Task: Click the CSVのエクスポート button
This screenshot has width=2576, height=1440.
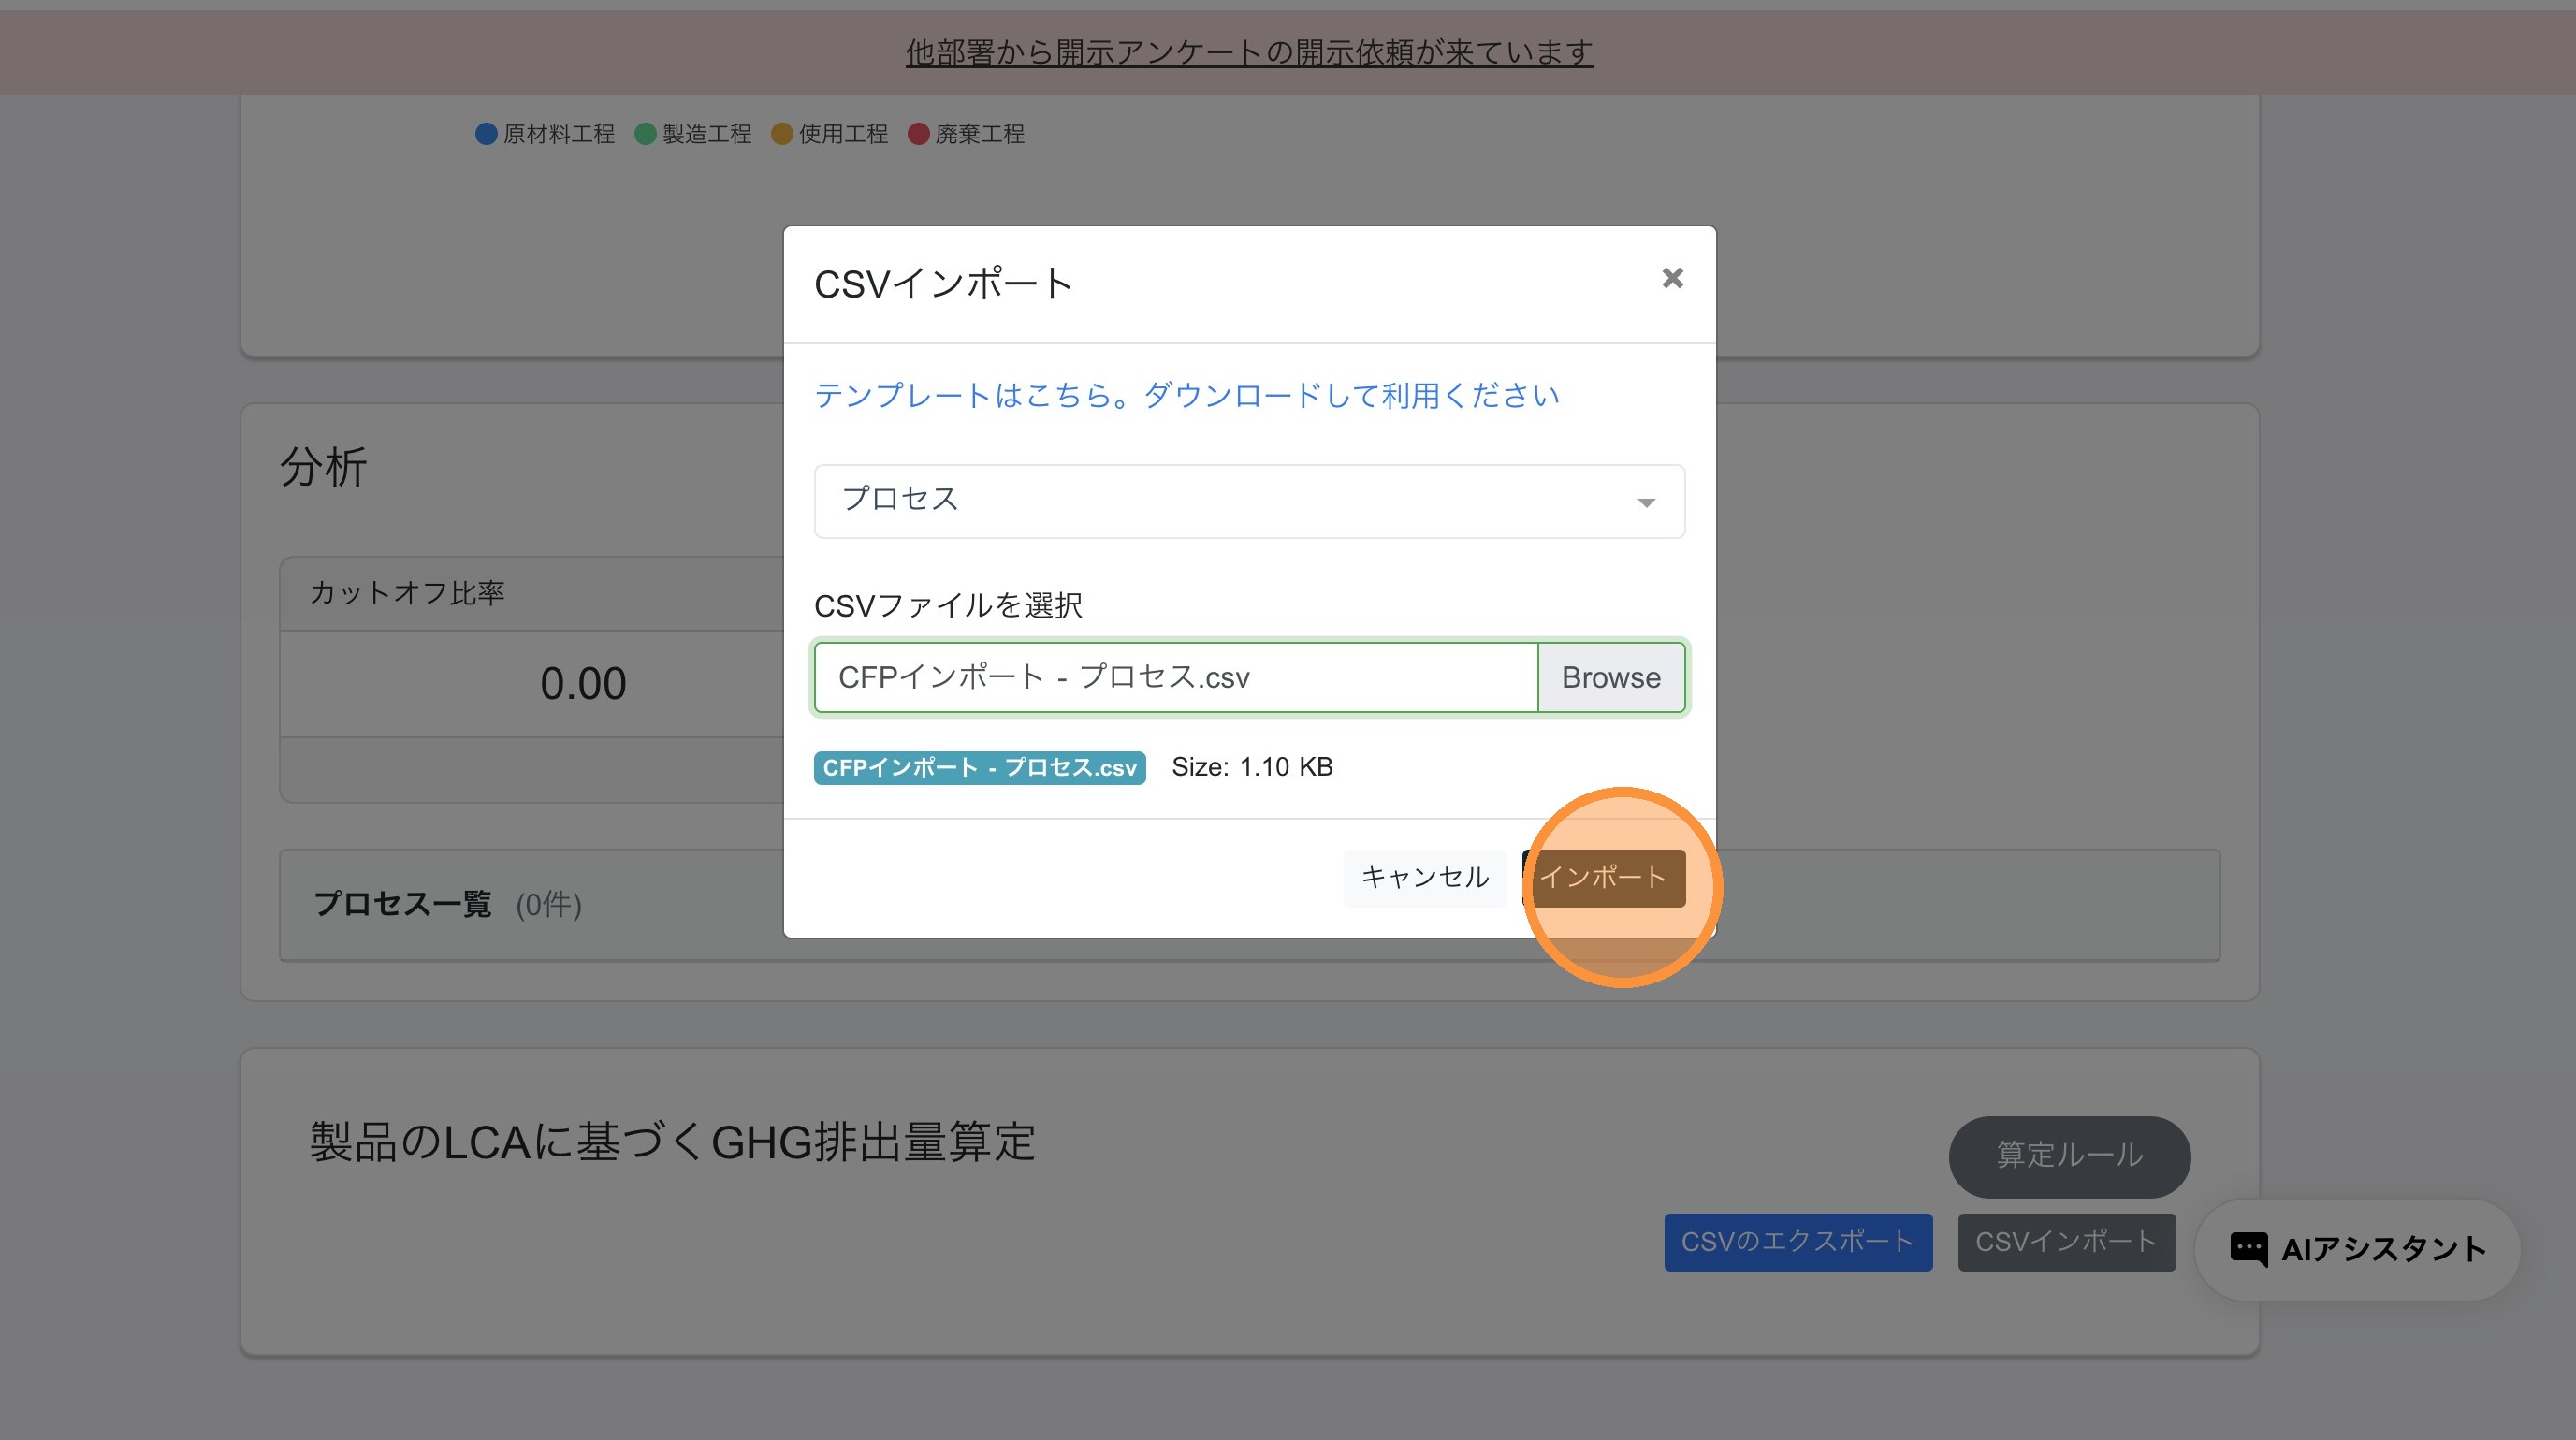Action: 1797,1242
